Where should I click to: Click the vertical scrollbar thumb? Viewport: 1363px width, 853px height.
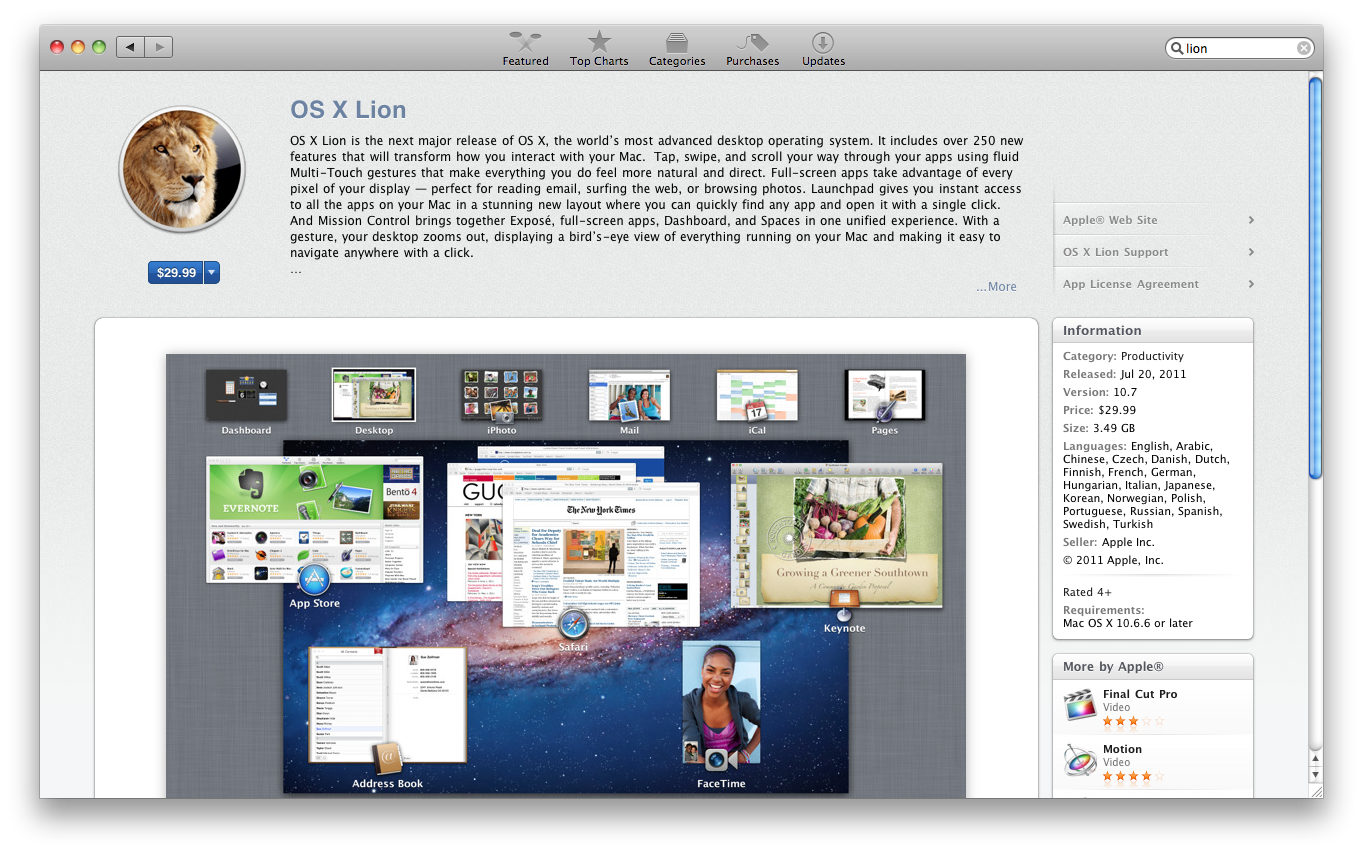point(1315,278)
